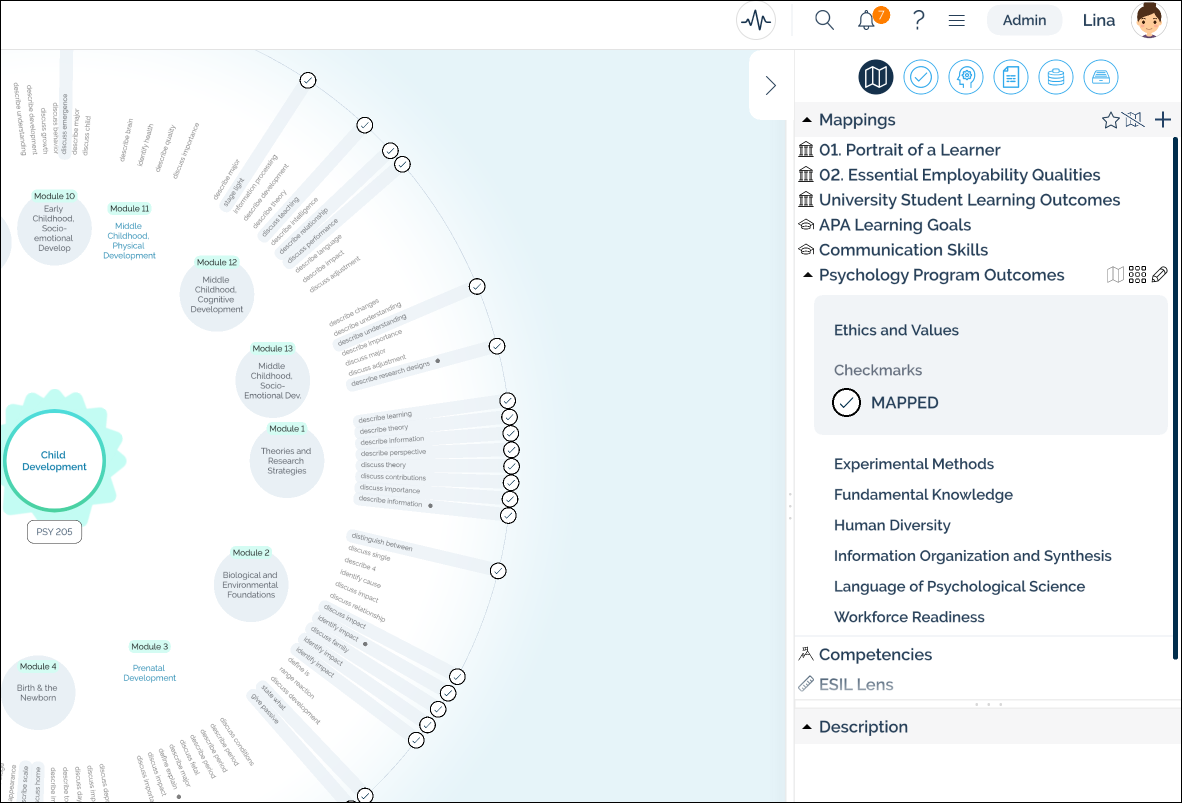Select 01. Portrait of a Learner mapping

909,149
